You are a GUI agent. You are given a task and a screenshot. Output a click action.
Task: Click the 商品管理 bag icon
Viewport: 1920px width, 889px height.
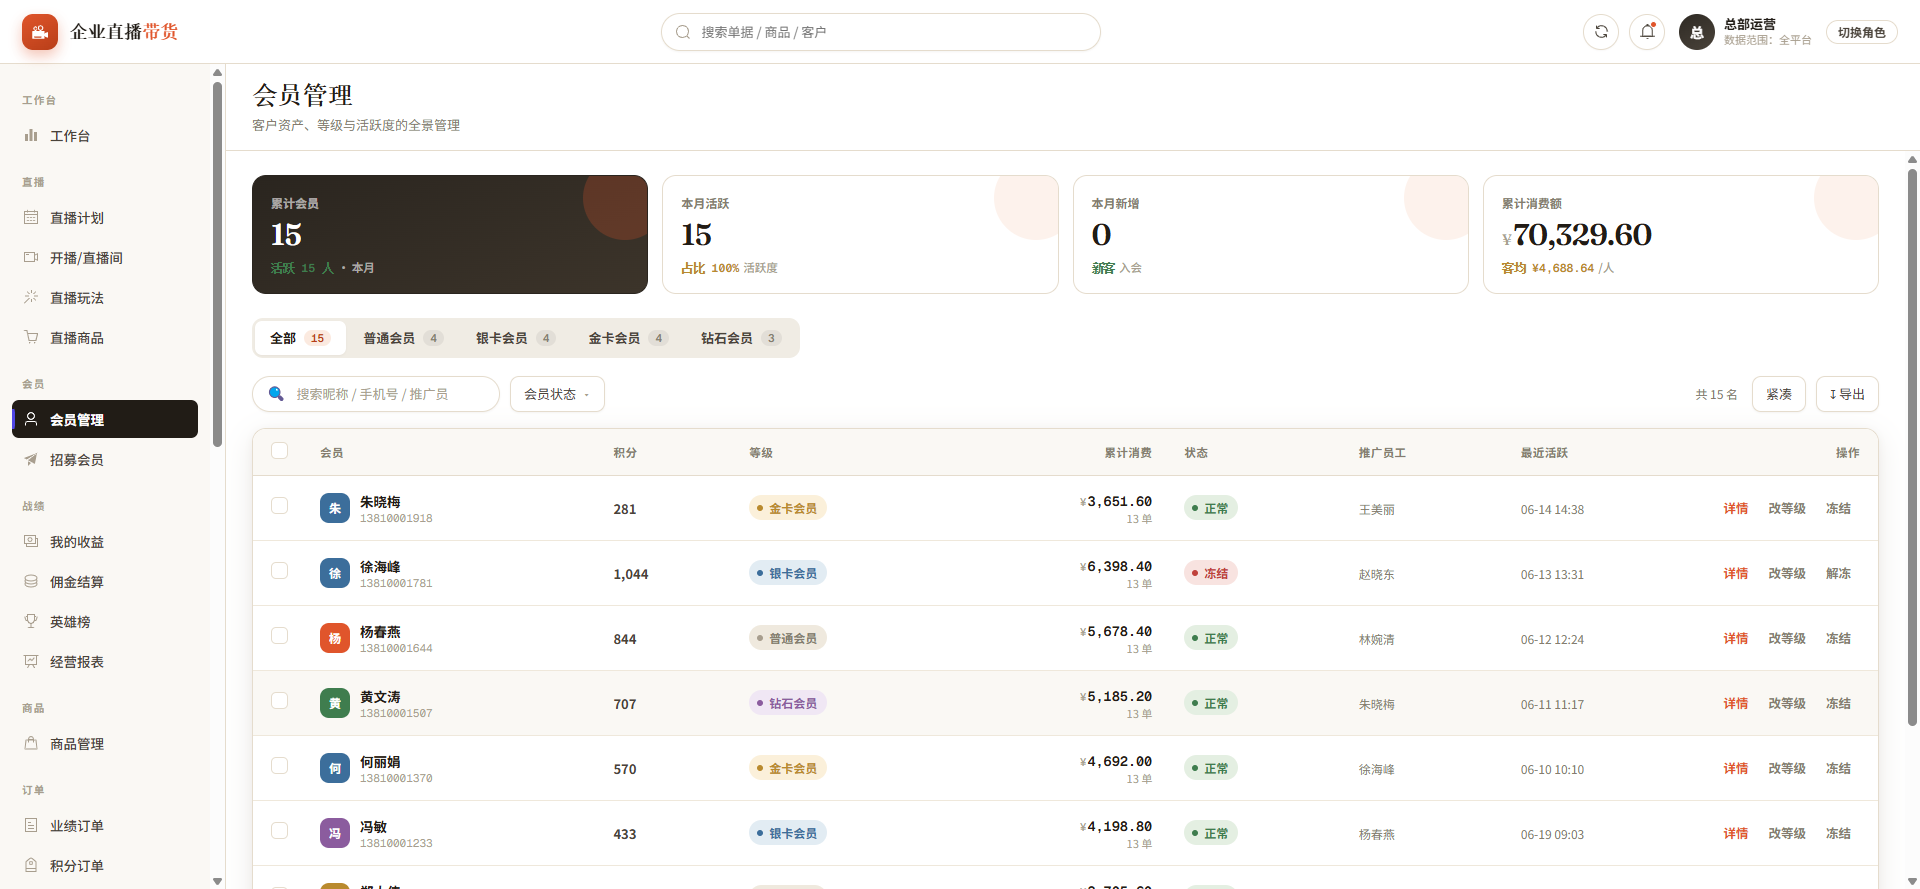[x=31, y=744]
